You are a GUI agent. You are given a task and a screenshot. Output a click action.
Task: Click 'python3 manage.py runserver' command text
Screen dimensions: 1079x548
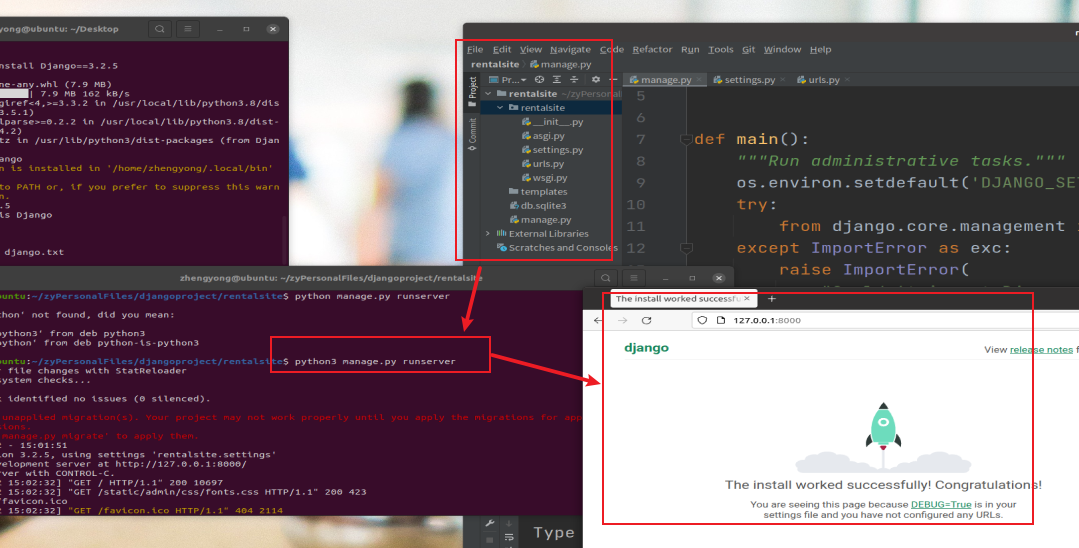[375, 361]
